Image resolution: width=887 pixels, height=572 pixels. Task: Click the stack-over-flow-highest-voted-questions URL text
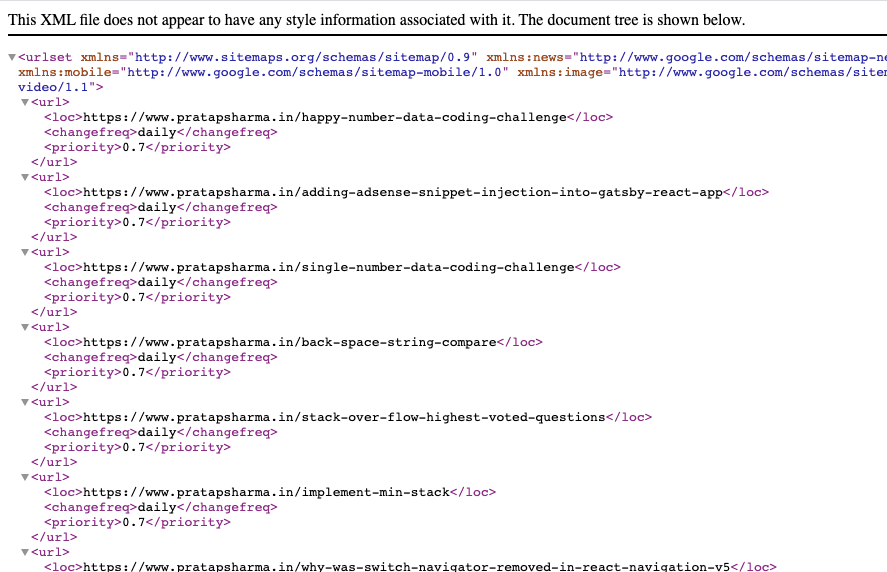(345, 417)
